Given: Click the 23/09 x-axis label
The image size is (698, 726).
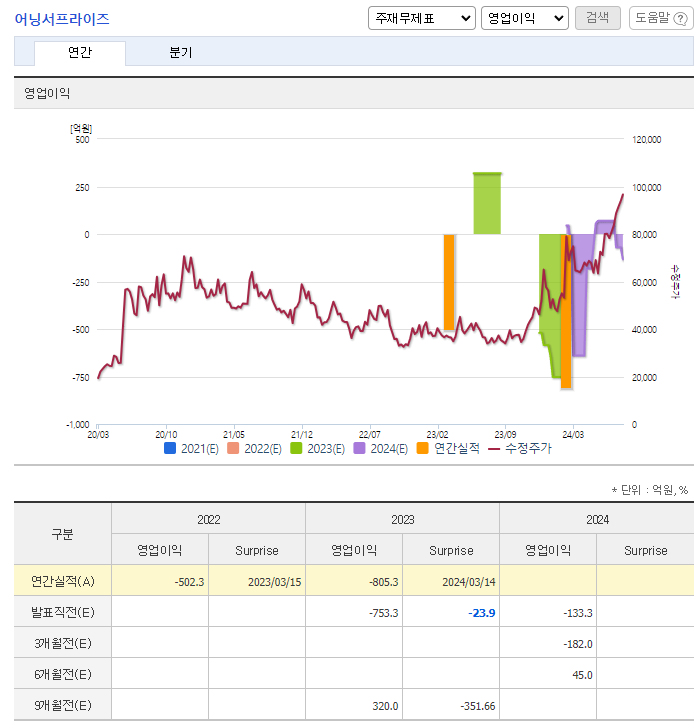Looking at the screenshot, I should [505, 434].
